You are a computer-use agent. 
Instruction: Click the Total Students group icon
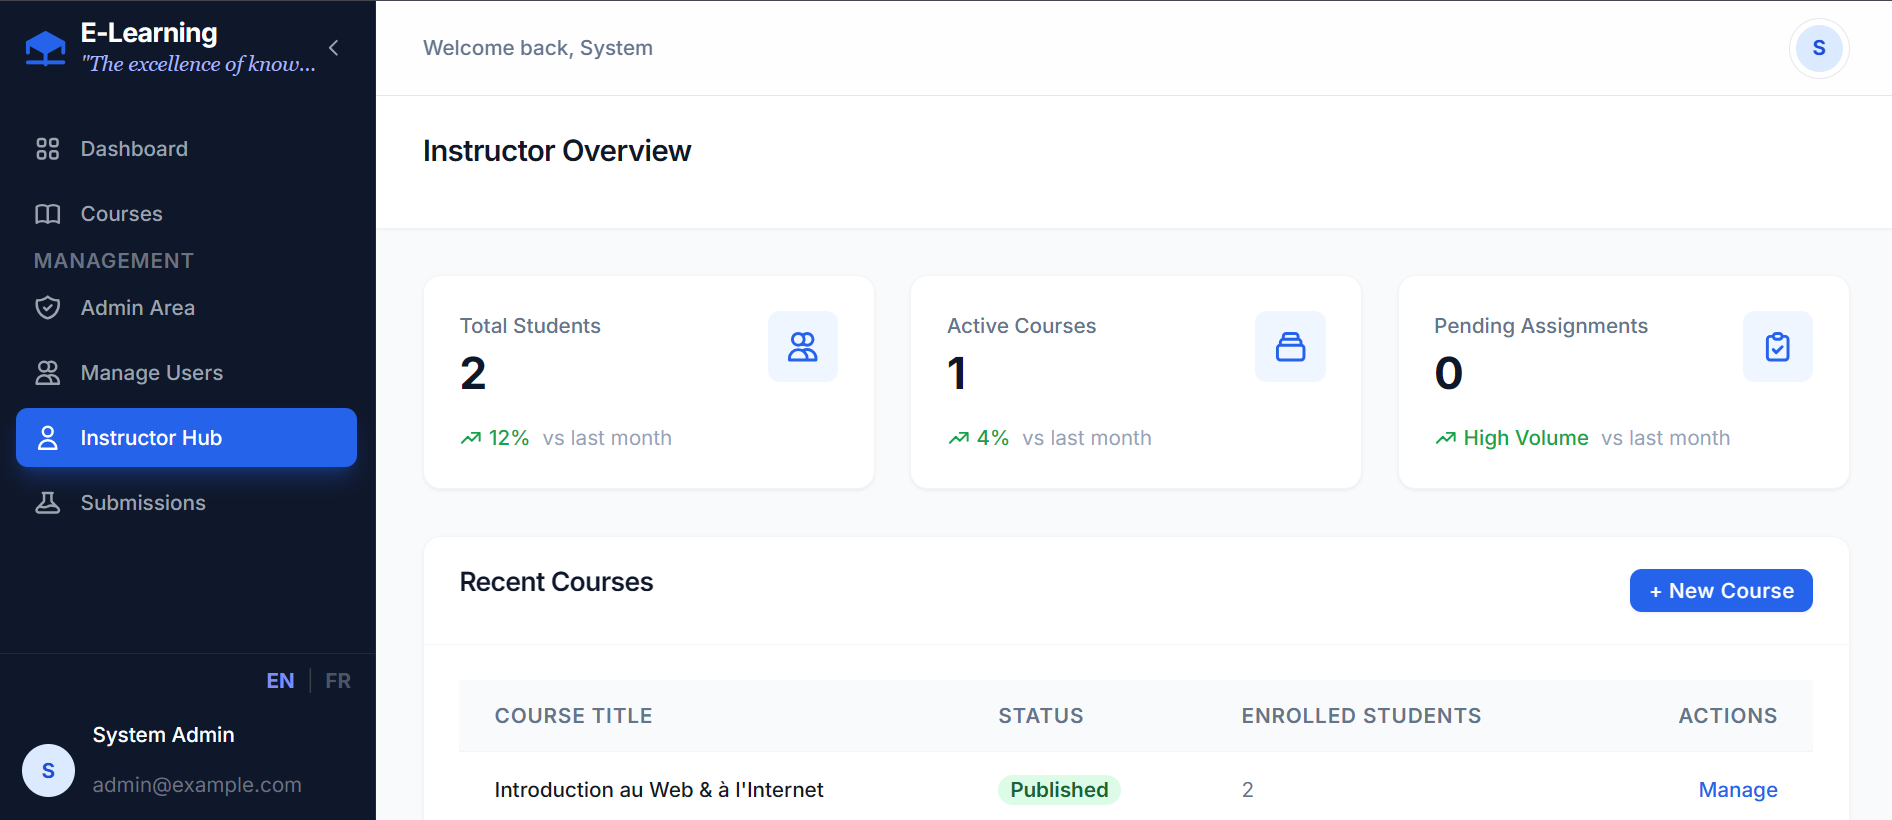(x=802, y=346)
